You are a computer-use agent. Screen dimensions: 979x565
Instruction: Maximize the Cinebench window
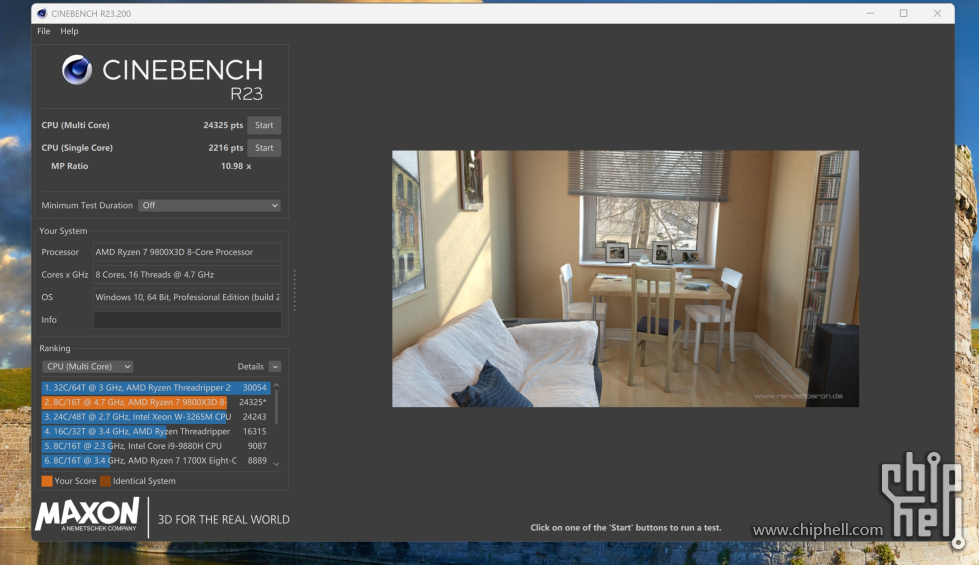(x=903, y=13)
